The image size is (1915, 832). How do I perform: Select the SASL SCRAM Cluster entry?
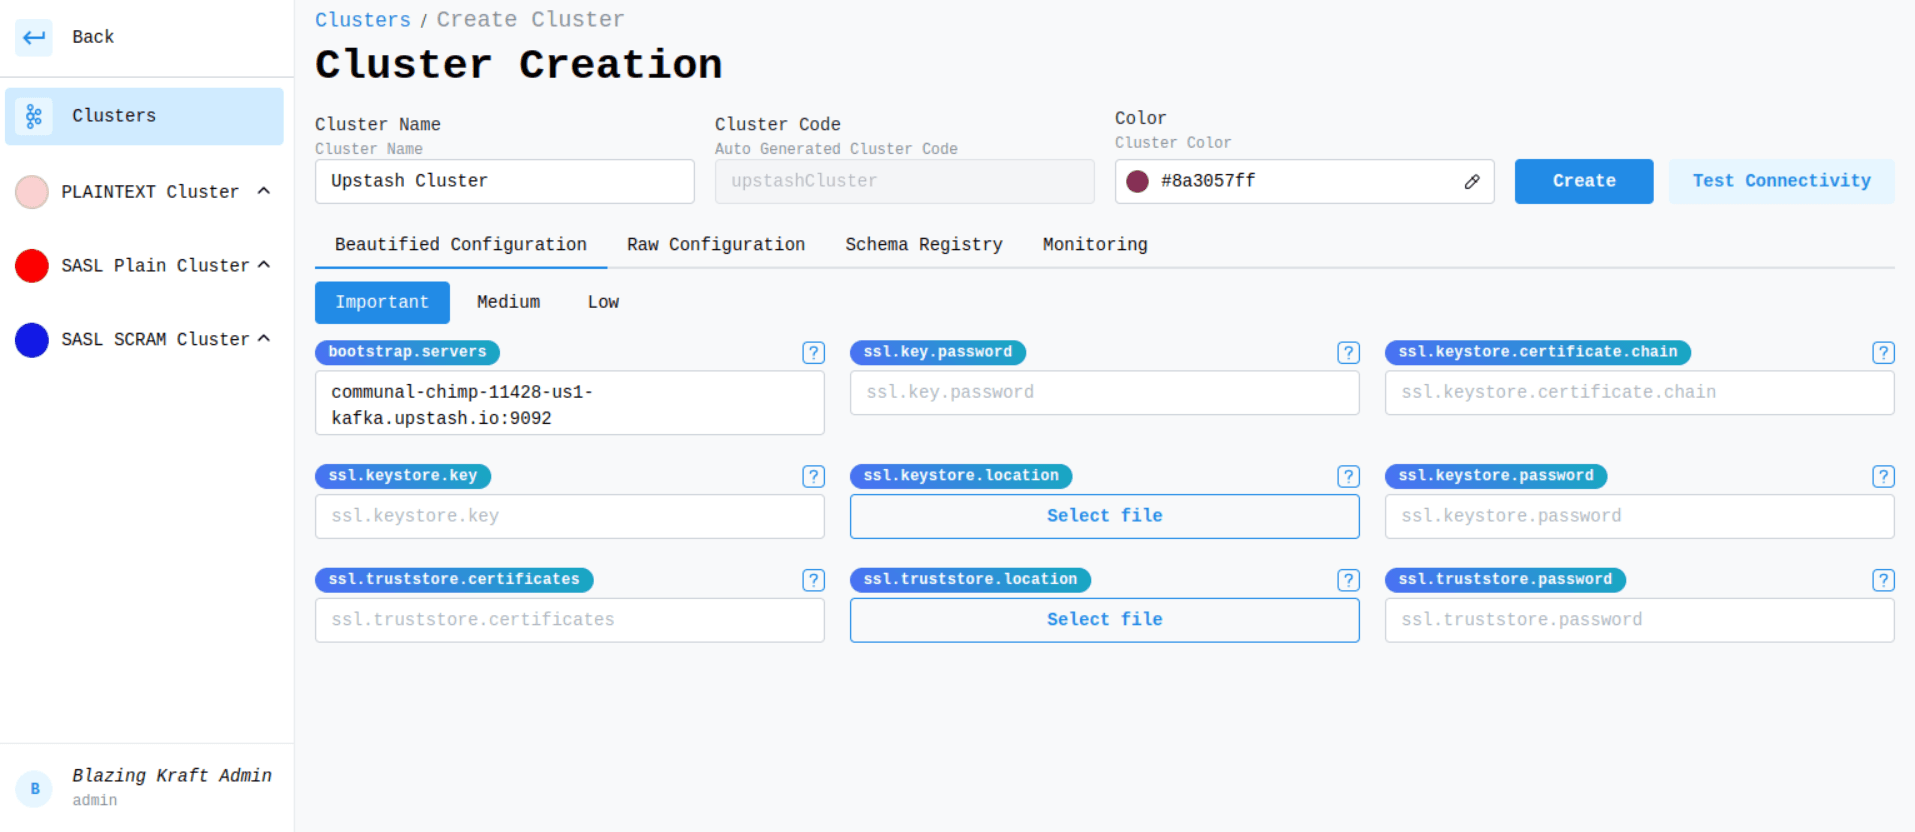click(x=144, y=340)
